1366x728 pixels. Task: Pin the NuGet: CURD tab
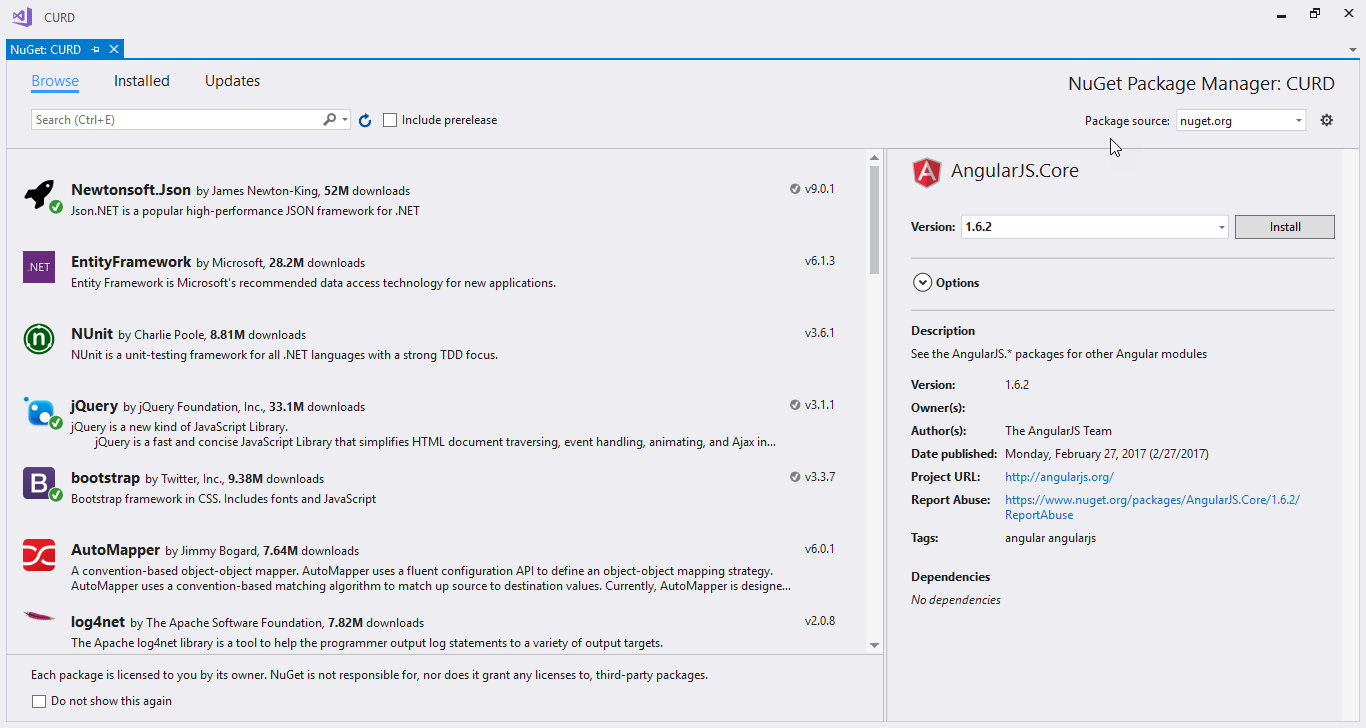click(x=96, y=49)
